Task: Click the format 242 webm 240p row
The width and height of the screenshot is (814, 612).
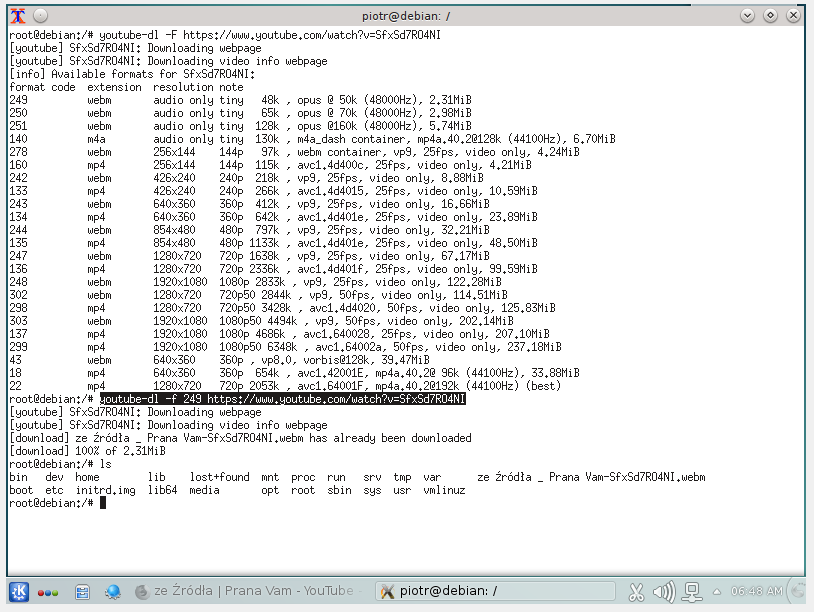Action: coord(247,178)
